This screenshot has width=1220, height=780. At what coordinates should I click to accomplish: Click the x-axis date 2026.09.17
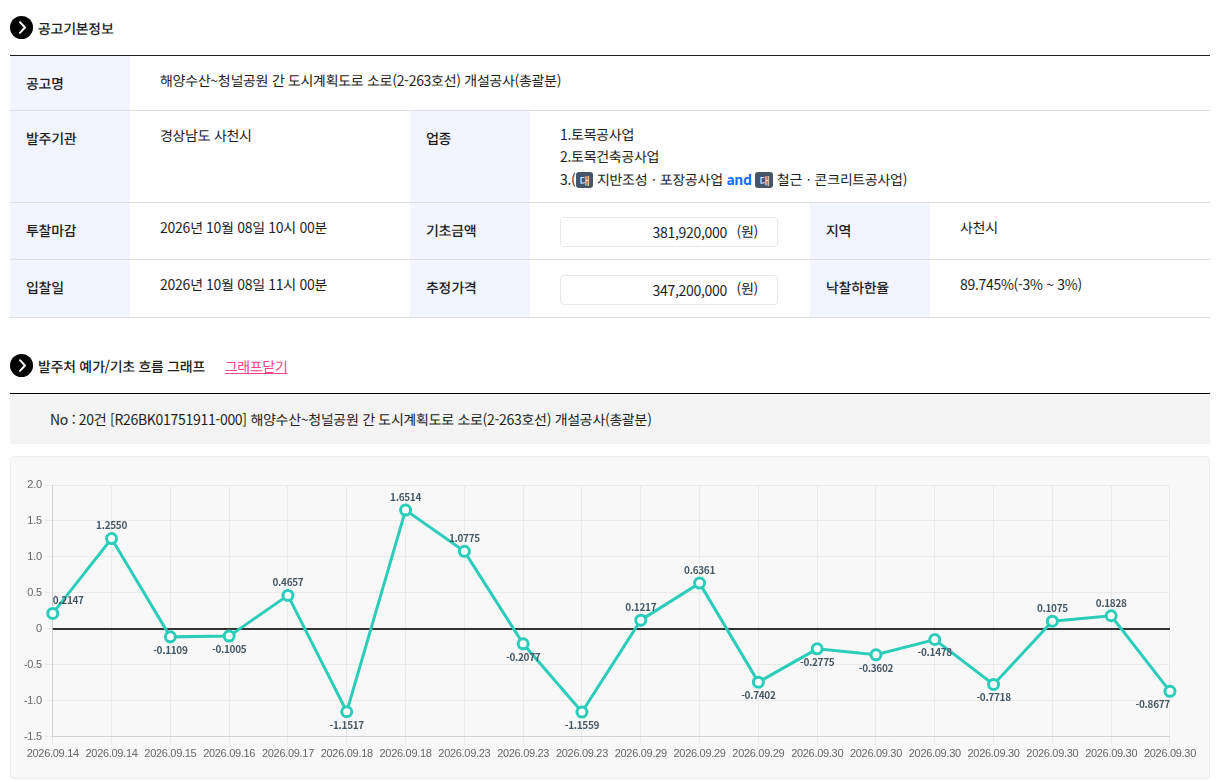288,753
